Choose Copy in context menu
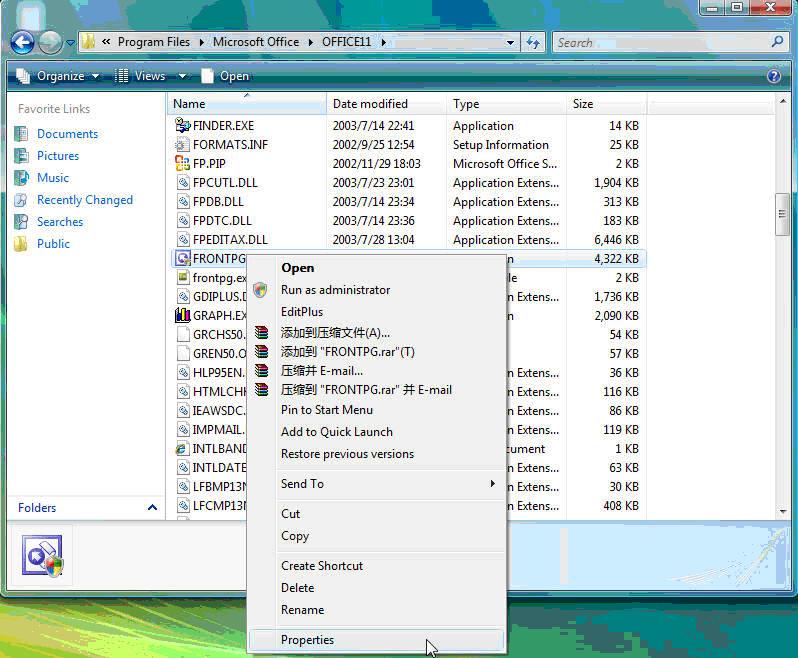798x658 pixels. 376,536
